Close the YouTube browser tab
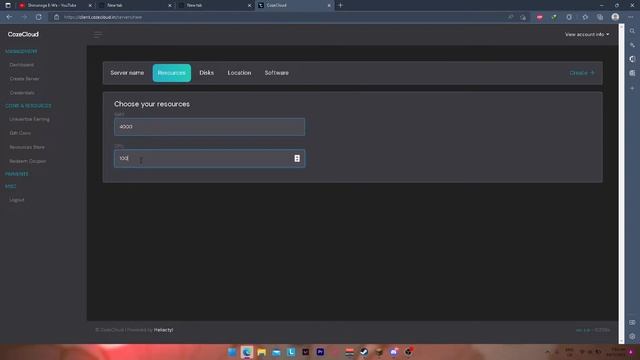 (90, 5)
